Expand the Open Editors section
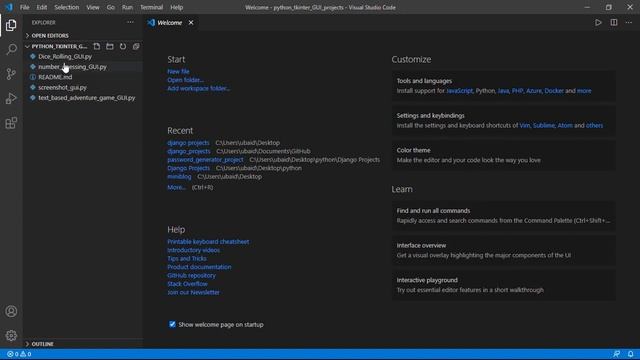Image resolution: width=640 pixels, height=360 pixels. (x=82, y=36)
